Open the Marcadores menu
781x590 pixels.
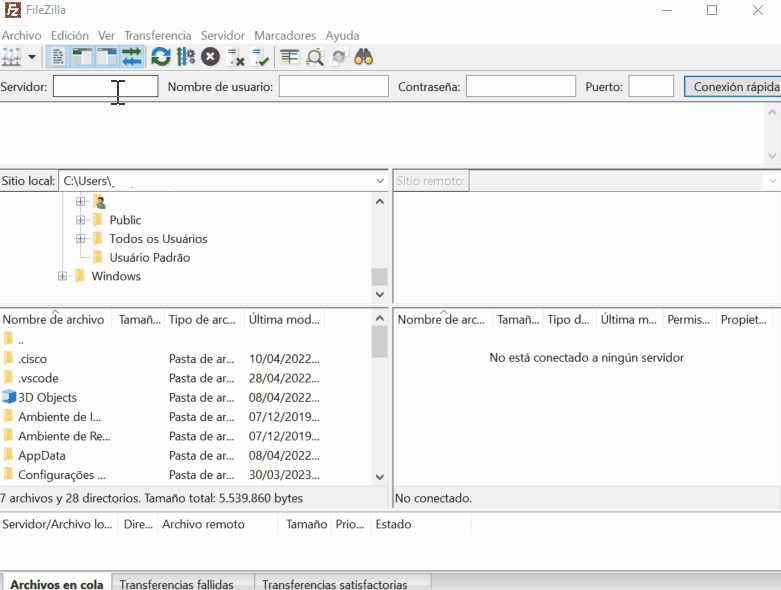pyautogui.click(x=285, y=35)
